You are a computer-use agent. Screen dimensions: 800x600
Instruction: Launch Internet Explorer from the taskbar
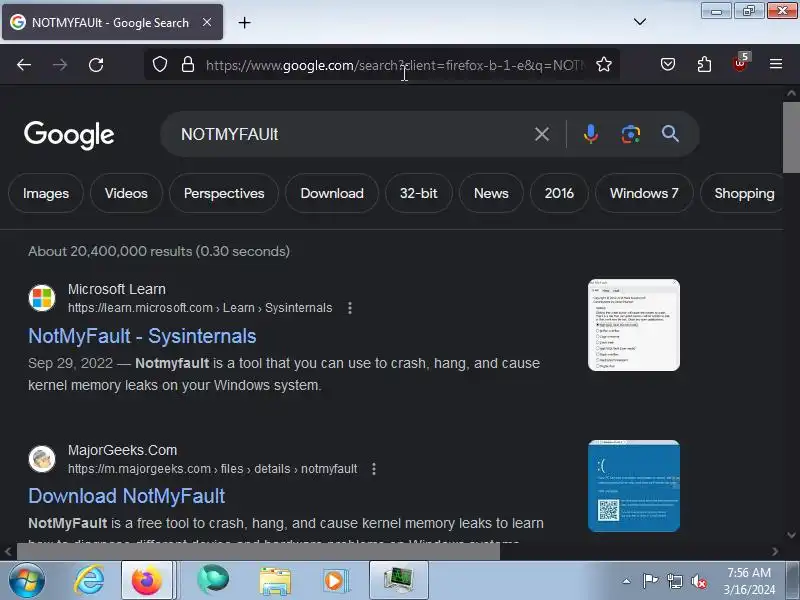tap(89, 581)
